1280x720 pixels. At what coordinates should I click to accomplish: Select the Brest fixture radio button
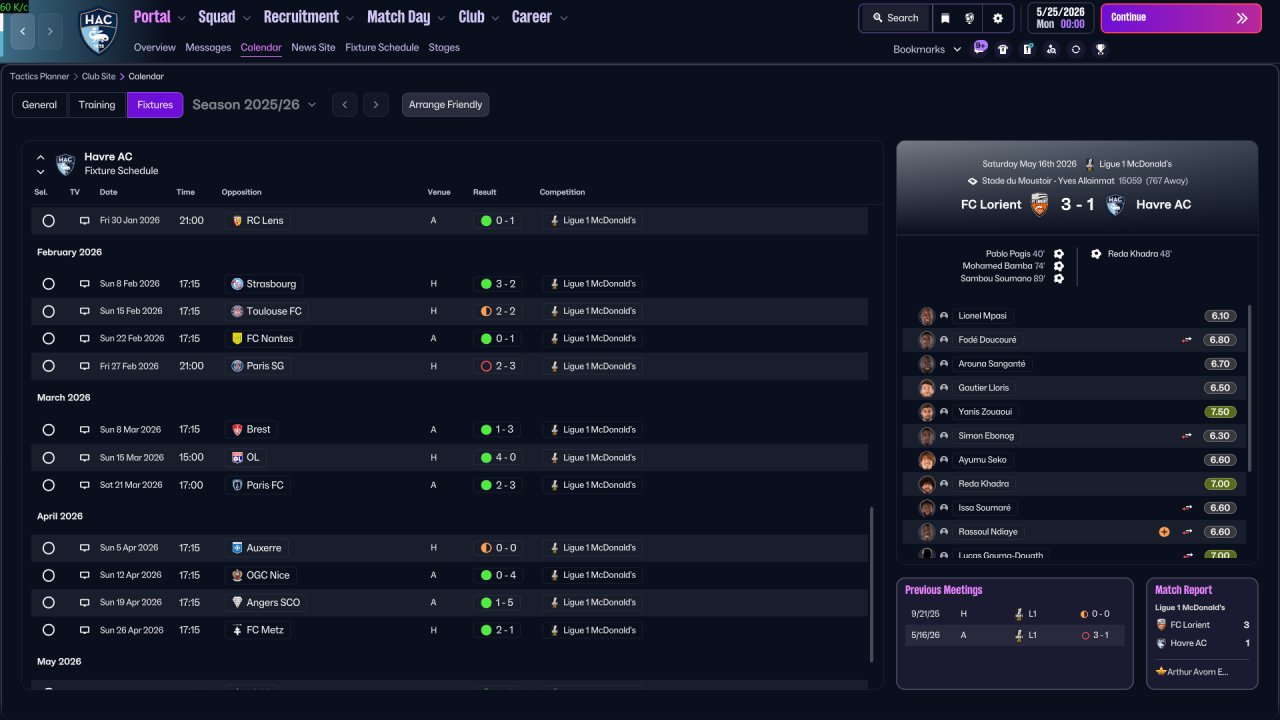click(x=48, y=430)
